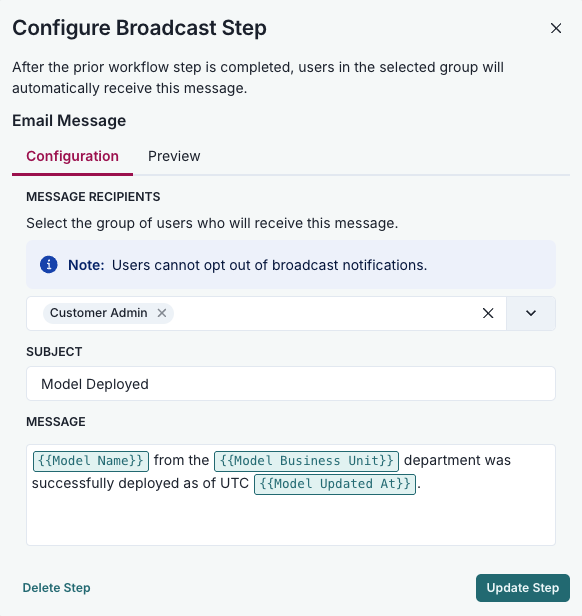Close the Configure Broadcast Step dialog
Screen dimensions: 582x616
pos(556,28)
